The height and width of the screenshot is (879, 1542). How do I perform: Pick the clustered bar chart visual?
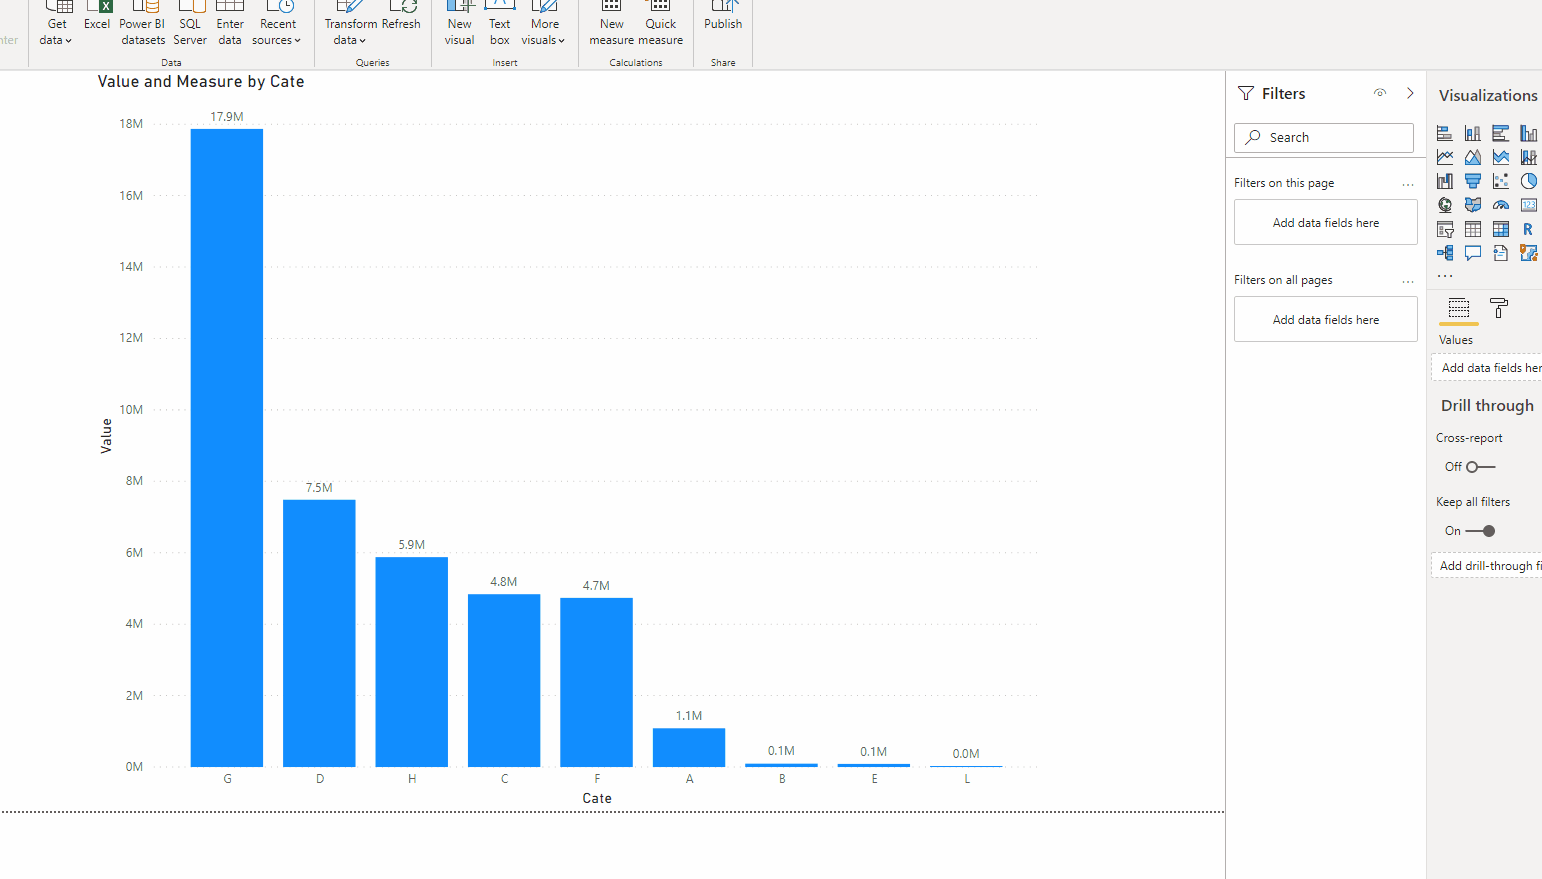[x=1501, y=133]
